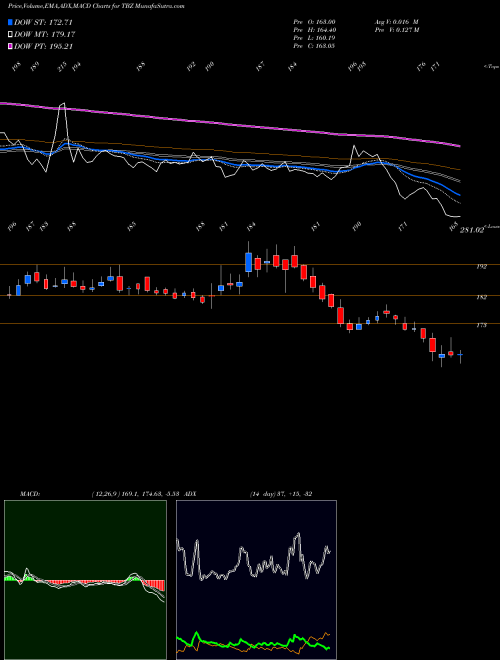Viewport: 500px width, 660px height.
Task: Click the white DOW MT legend swatch
Action: point(10,35)
